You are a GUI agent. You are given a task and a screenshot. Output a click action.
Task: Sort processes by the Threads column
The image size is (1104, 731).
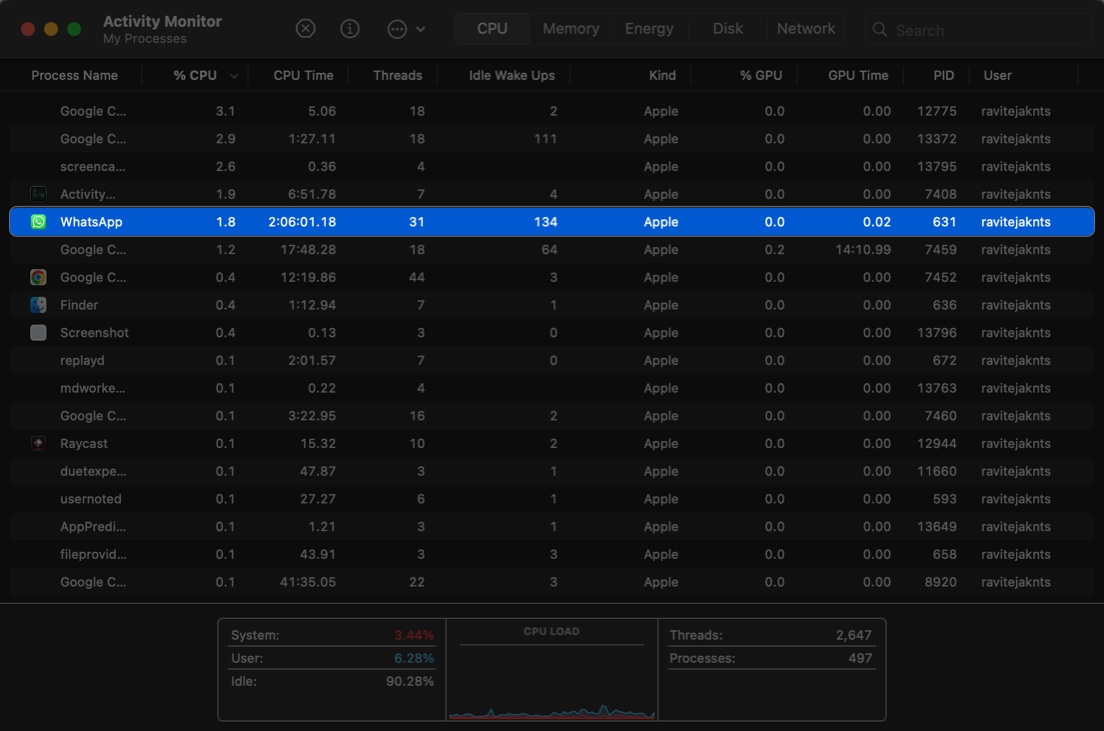point(397,75)
